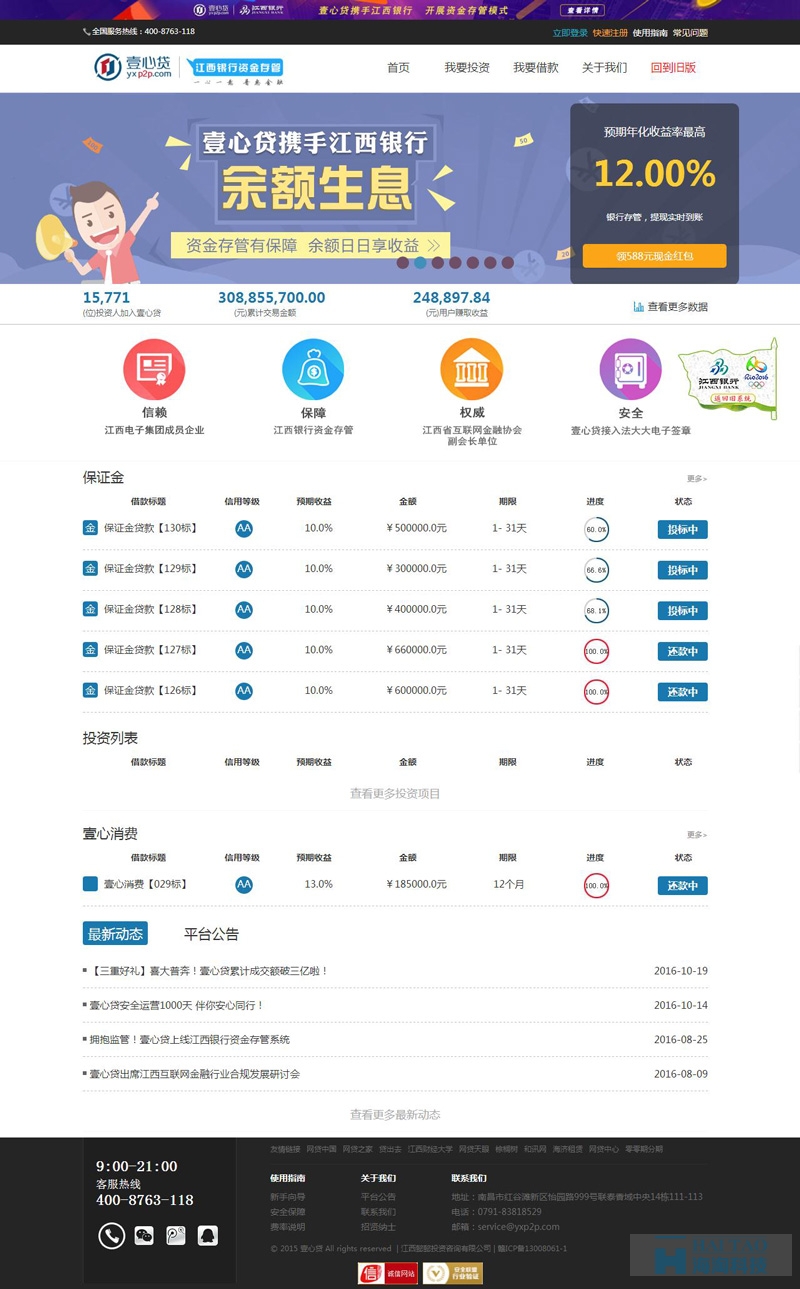The width and height of the screenshot is (800, 1289).
Task: Open news 壹心贷安全运营1000天 伴你安心同行！
Action: click(x=177, y=1006)
